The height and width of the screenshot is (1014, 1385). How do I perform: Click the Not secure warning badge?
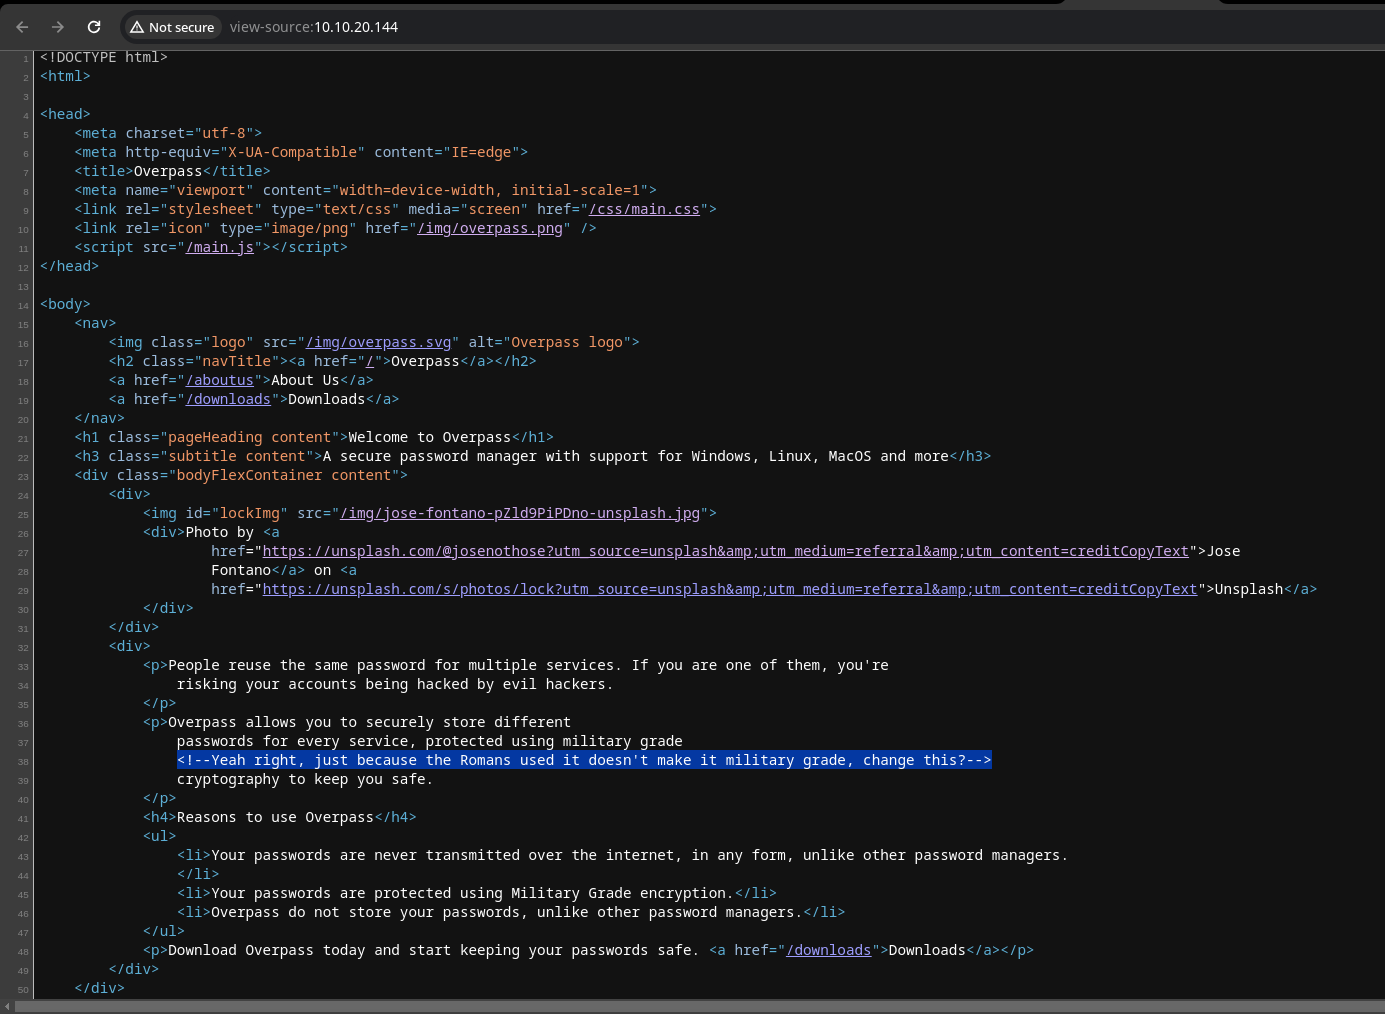tap(172, 27)
